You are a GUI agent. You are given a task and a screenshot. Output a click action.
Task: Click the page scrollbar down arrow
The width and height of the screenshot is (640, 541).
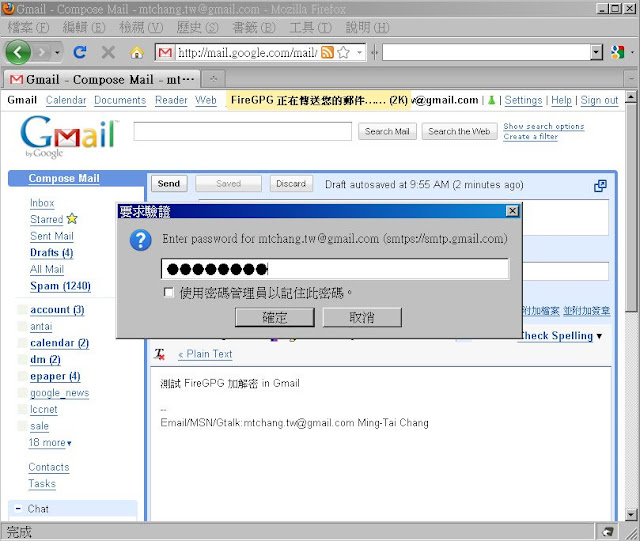click(x=631, y=514)
